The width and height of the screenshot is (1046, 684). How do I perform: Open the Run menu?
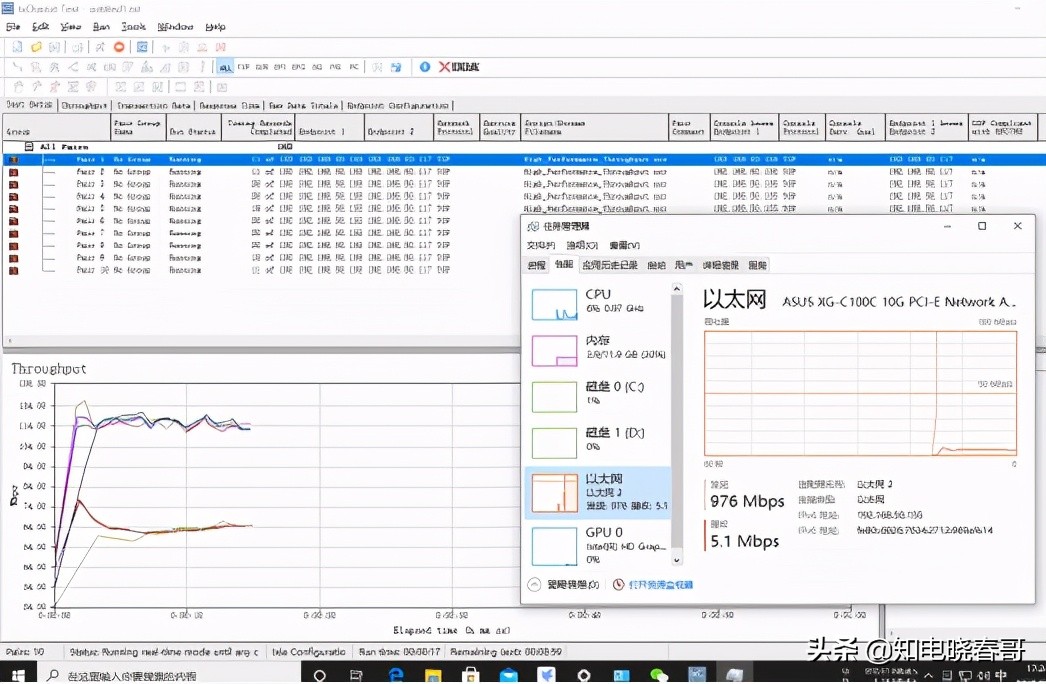[x=101, y=27]
